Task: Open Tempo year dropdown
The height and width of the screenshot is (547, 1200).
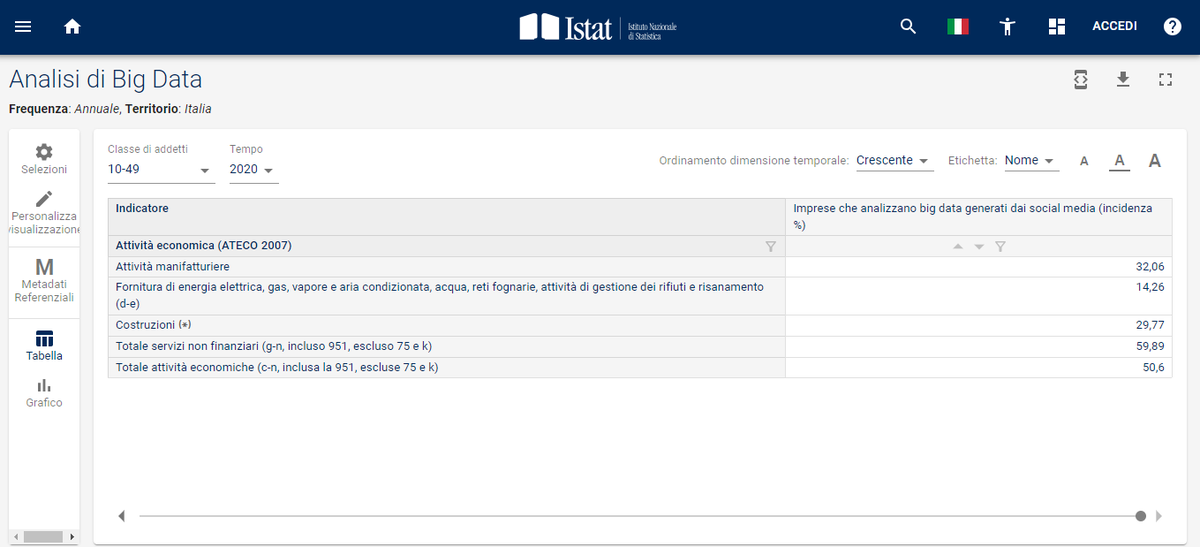Action: 254,170
